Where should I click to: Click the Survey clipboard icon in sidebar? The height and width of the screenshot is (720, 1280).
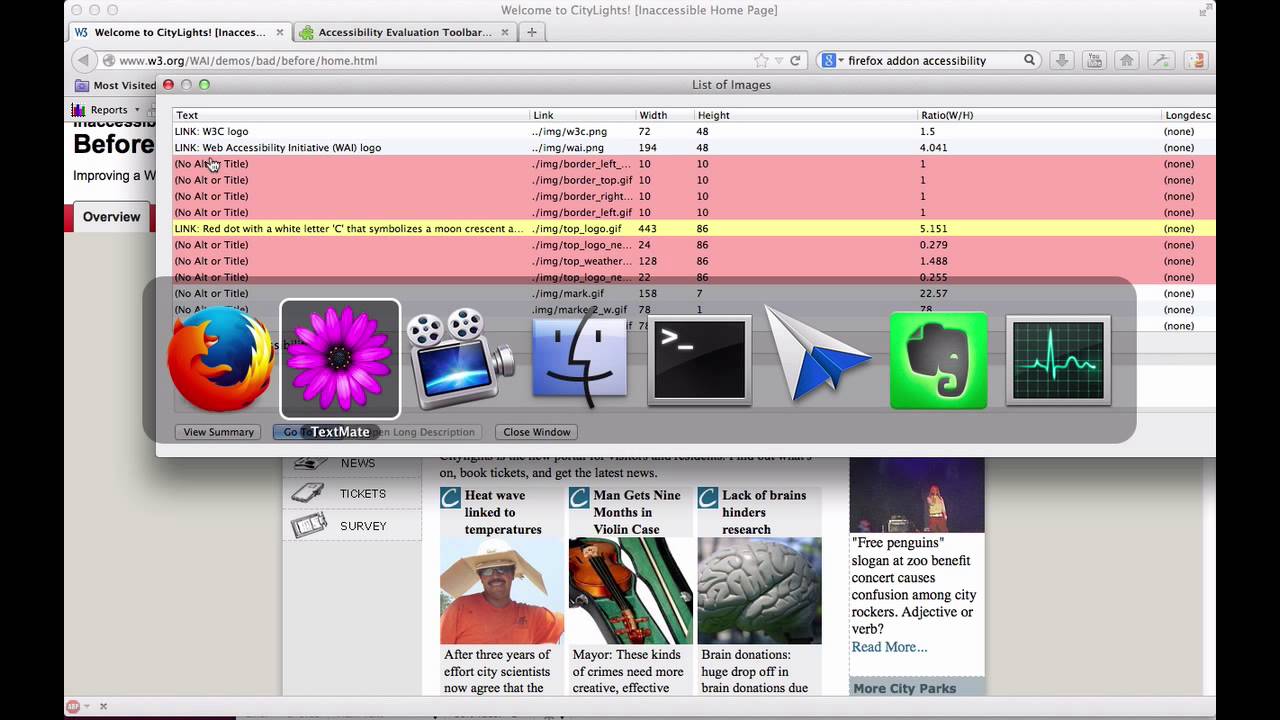click(308, 524)
